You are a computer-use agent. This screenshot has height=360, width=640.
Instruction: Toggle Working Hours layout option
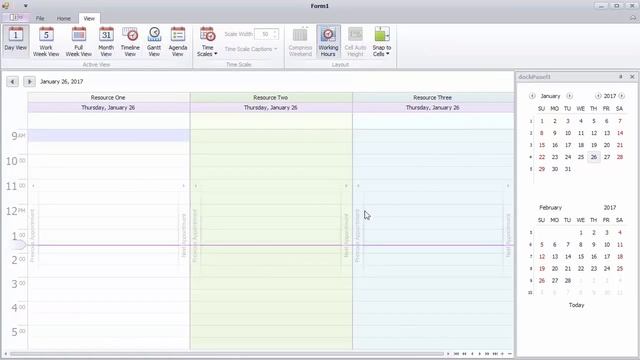pos(328,42)
